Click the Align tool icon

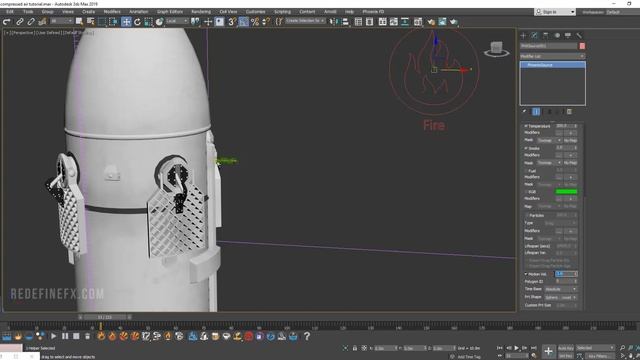(x=345, y=22)
